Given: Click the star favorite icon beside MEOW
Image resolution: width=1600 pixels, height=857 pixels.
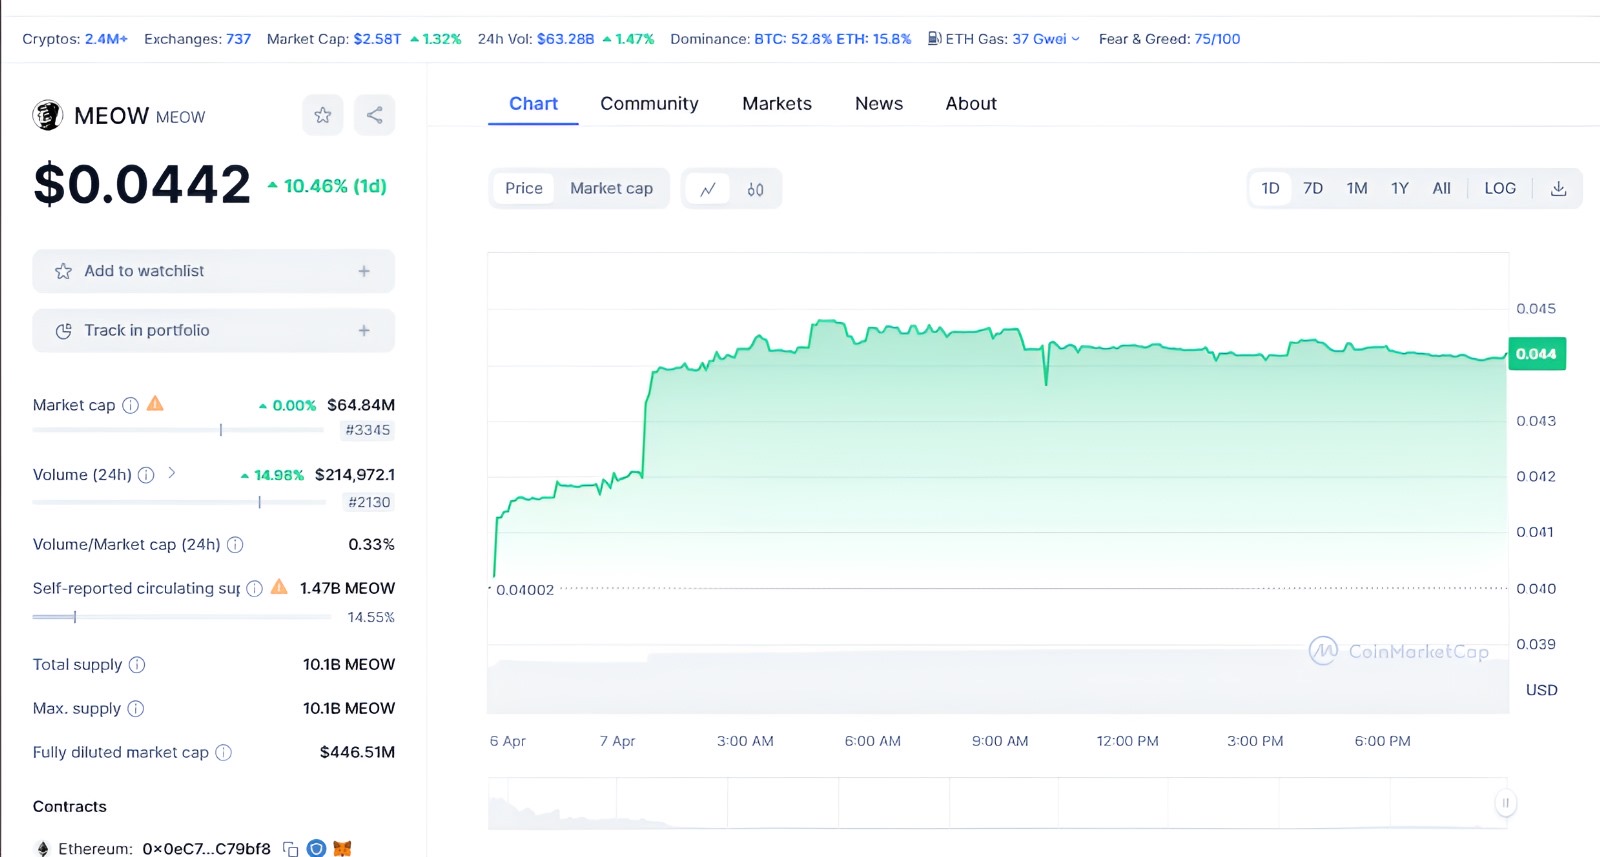Looking at the screenshot, I should coord(322,115).
